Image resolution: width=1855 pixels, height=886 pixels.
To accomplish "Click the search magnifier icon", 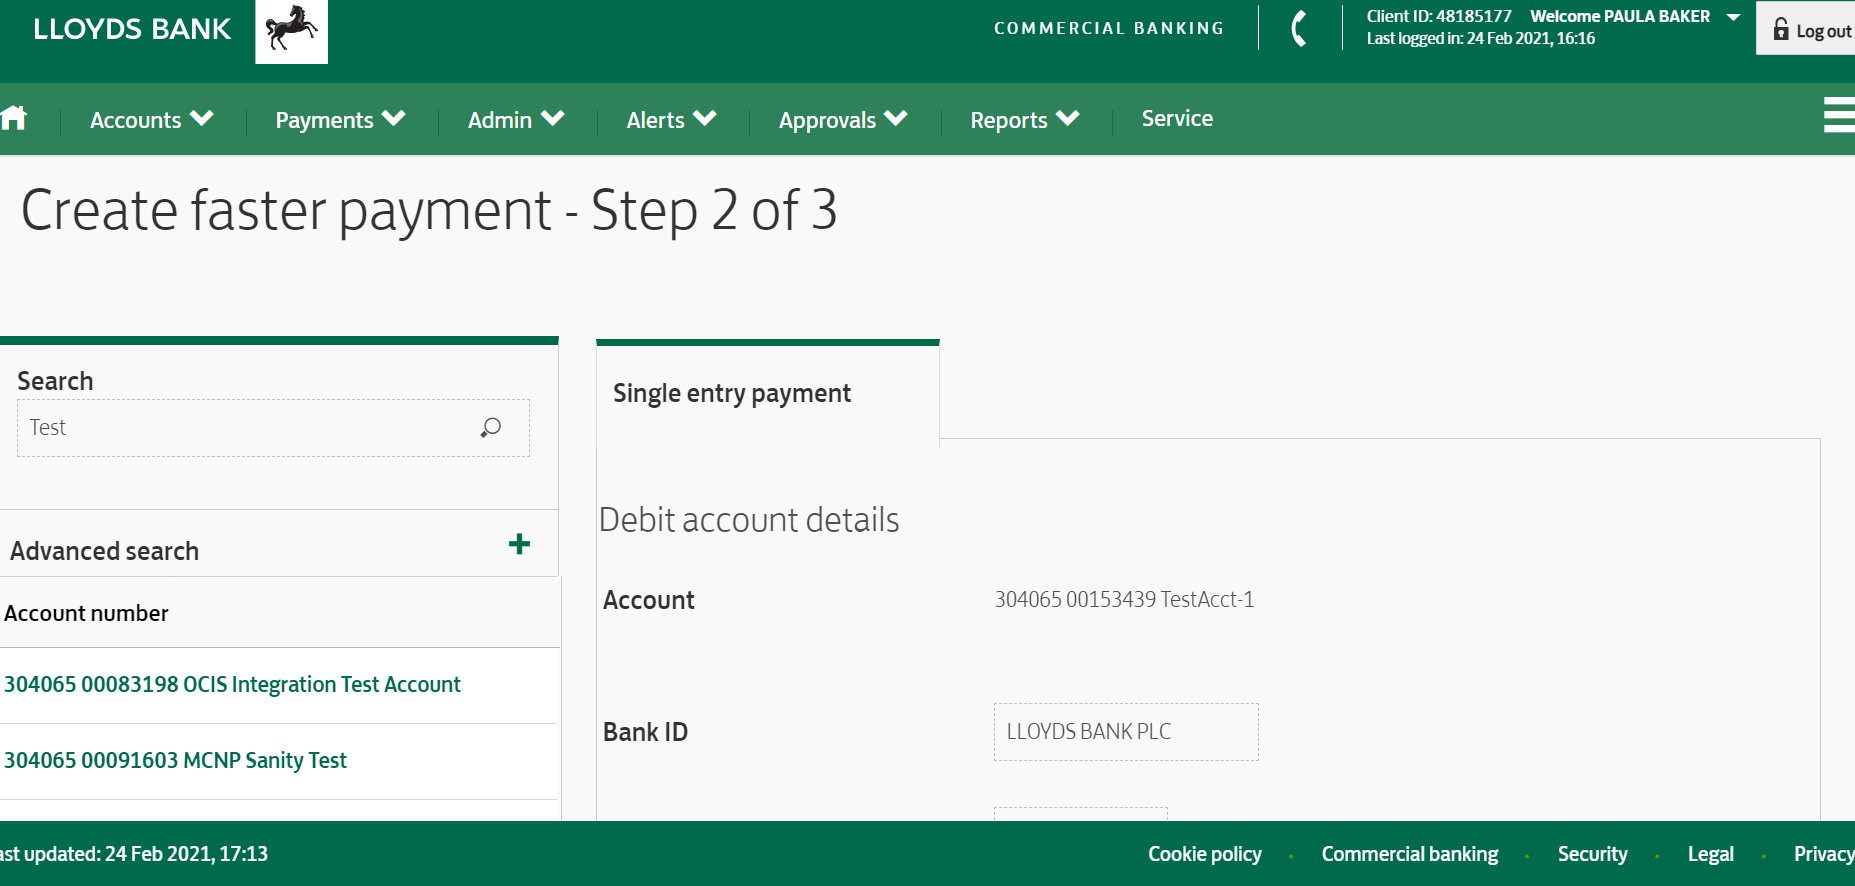I will (x=490, y=428).
